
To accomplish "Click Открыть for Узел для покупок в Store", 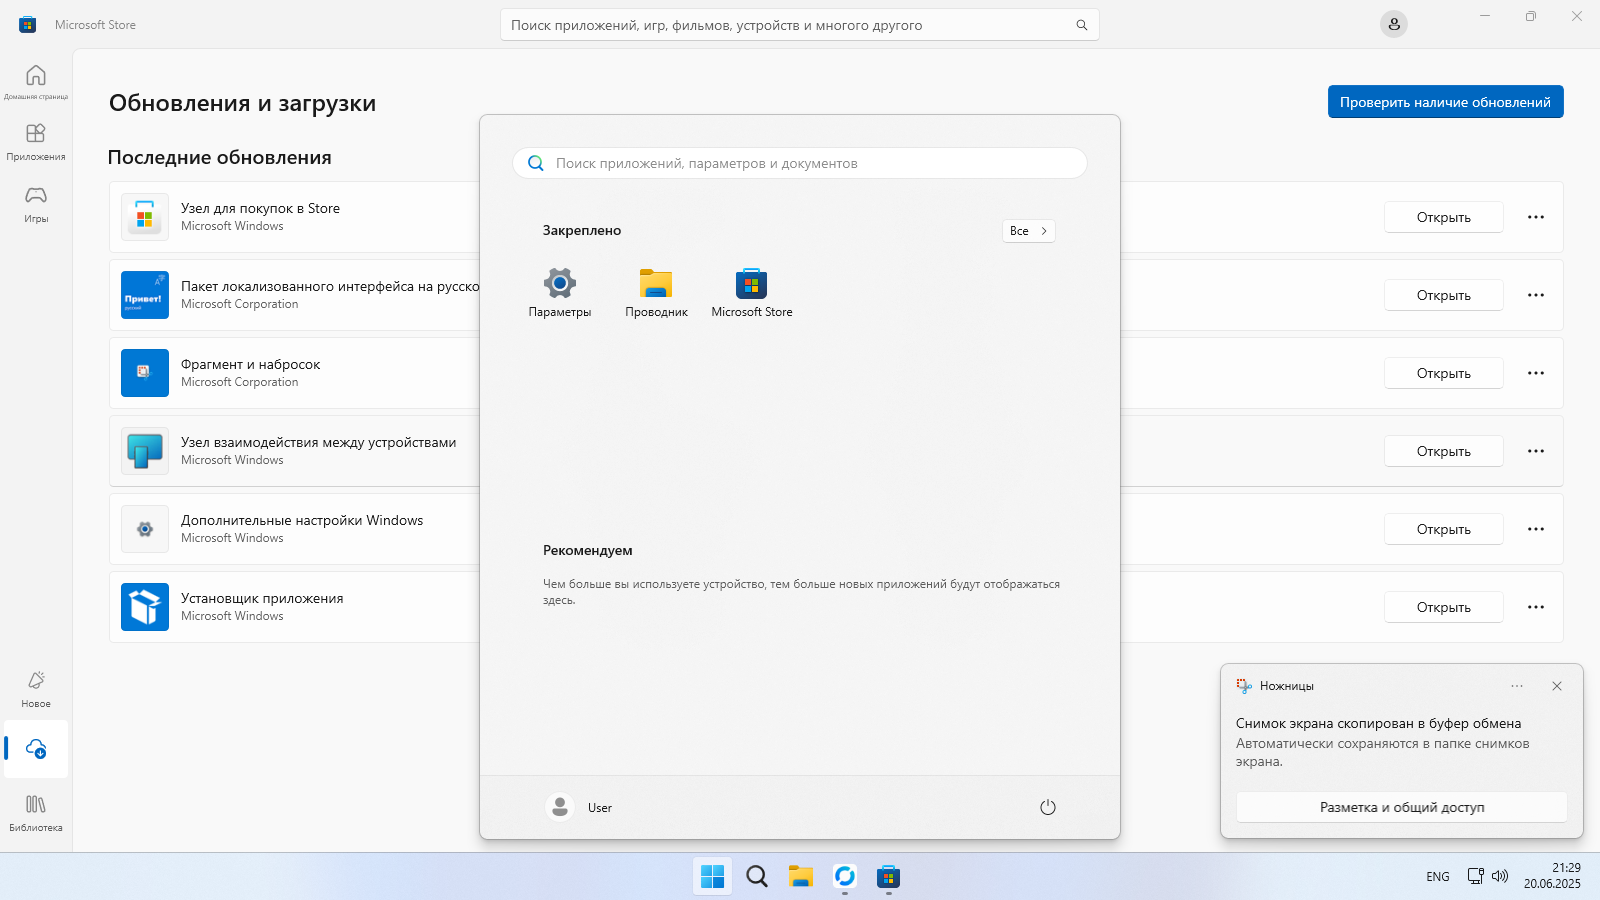I will click(1443, 217).
